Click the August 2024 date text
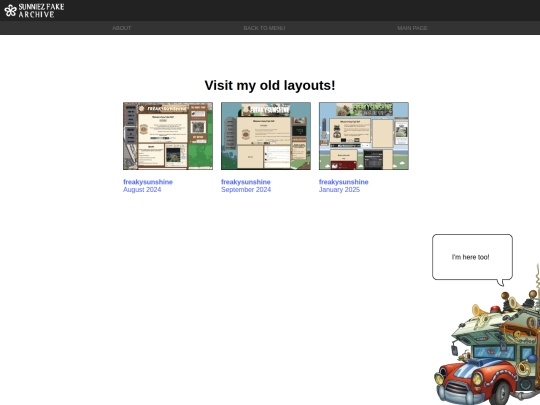The width and height of the screenshot is (540, 405). pos(142,190)
